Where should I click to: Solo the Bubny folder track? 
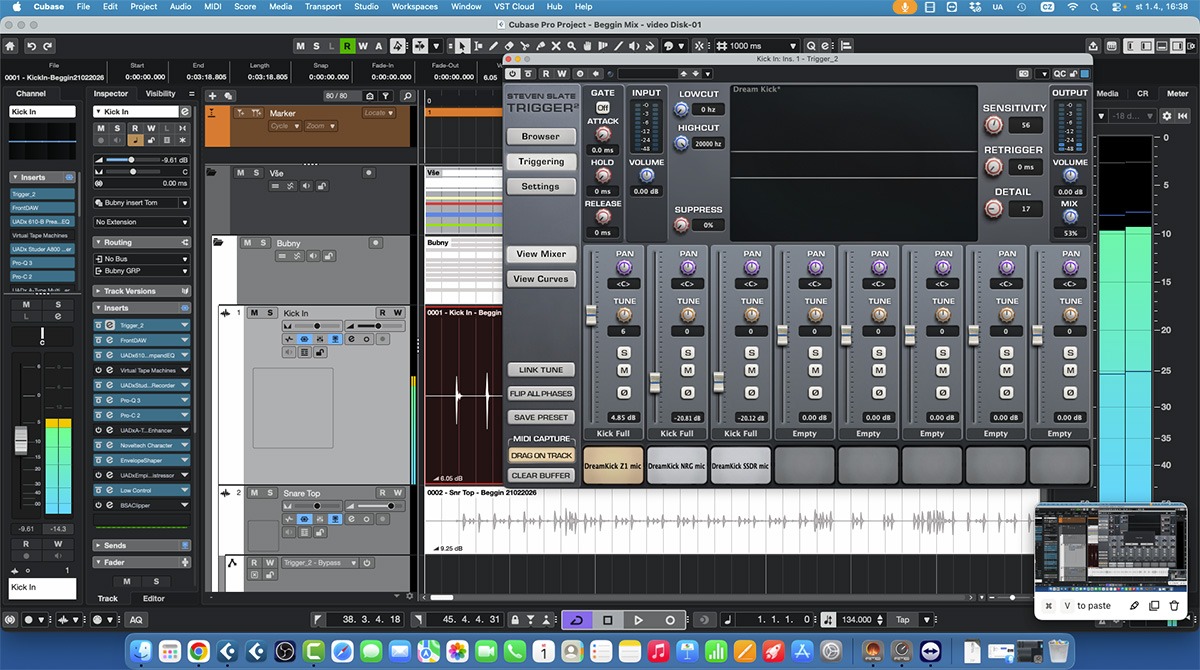click(x=264, y=242)
